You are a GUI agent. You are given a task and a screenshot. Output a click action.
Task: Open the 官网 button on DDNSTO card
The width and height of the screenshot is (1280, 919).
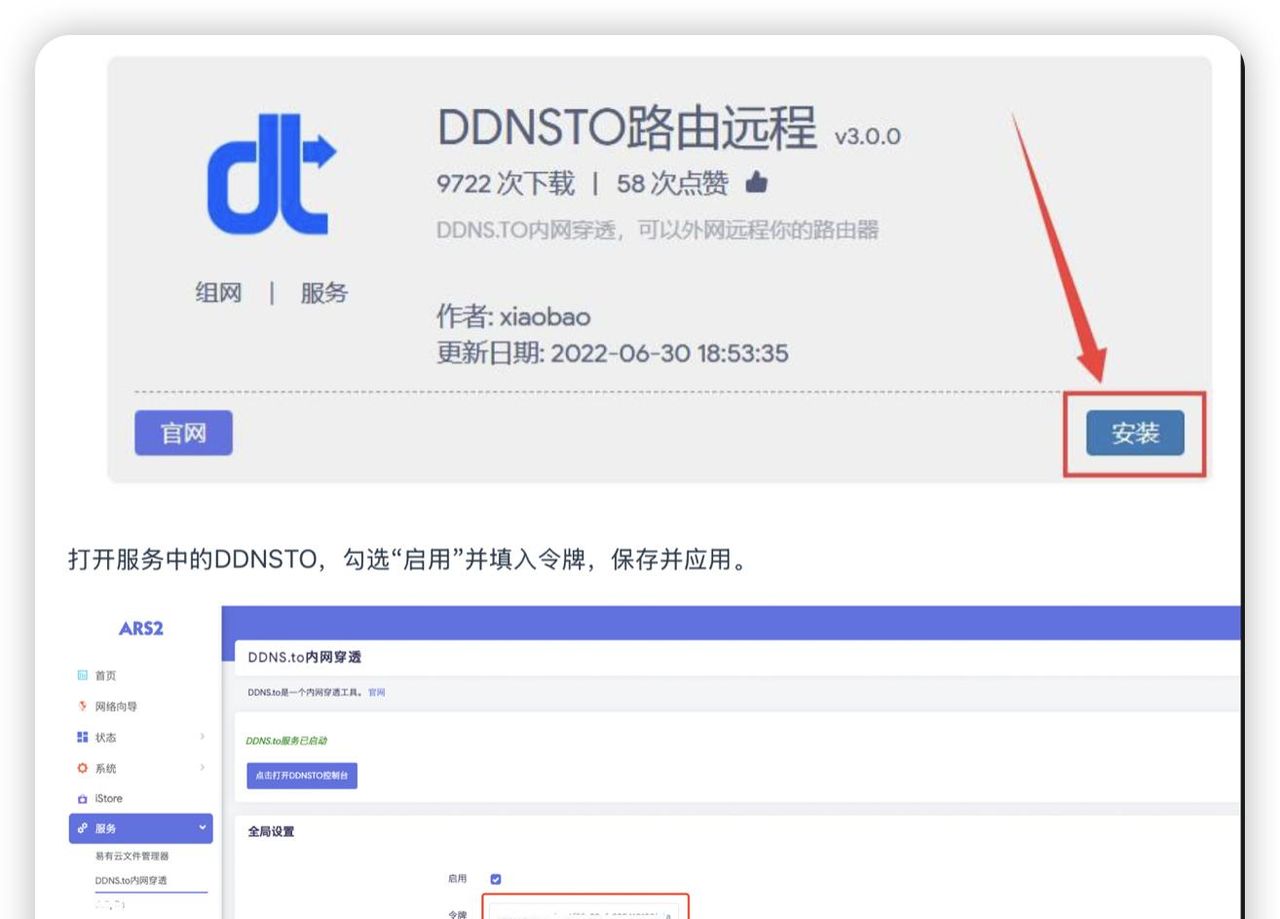click(x=183, y=433)
